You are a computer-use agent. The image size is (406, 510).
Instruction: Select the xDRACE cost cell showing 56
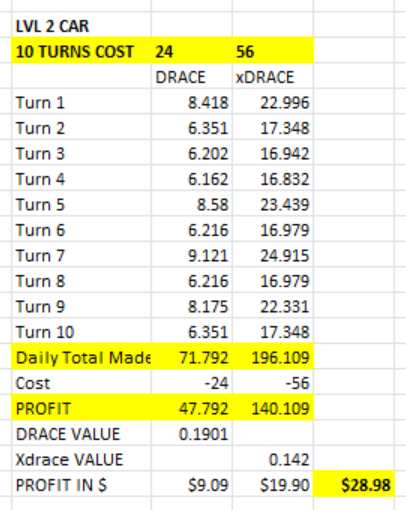(273, 51)
